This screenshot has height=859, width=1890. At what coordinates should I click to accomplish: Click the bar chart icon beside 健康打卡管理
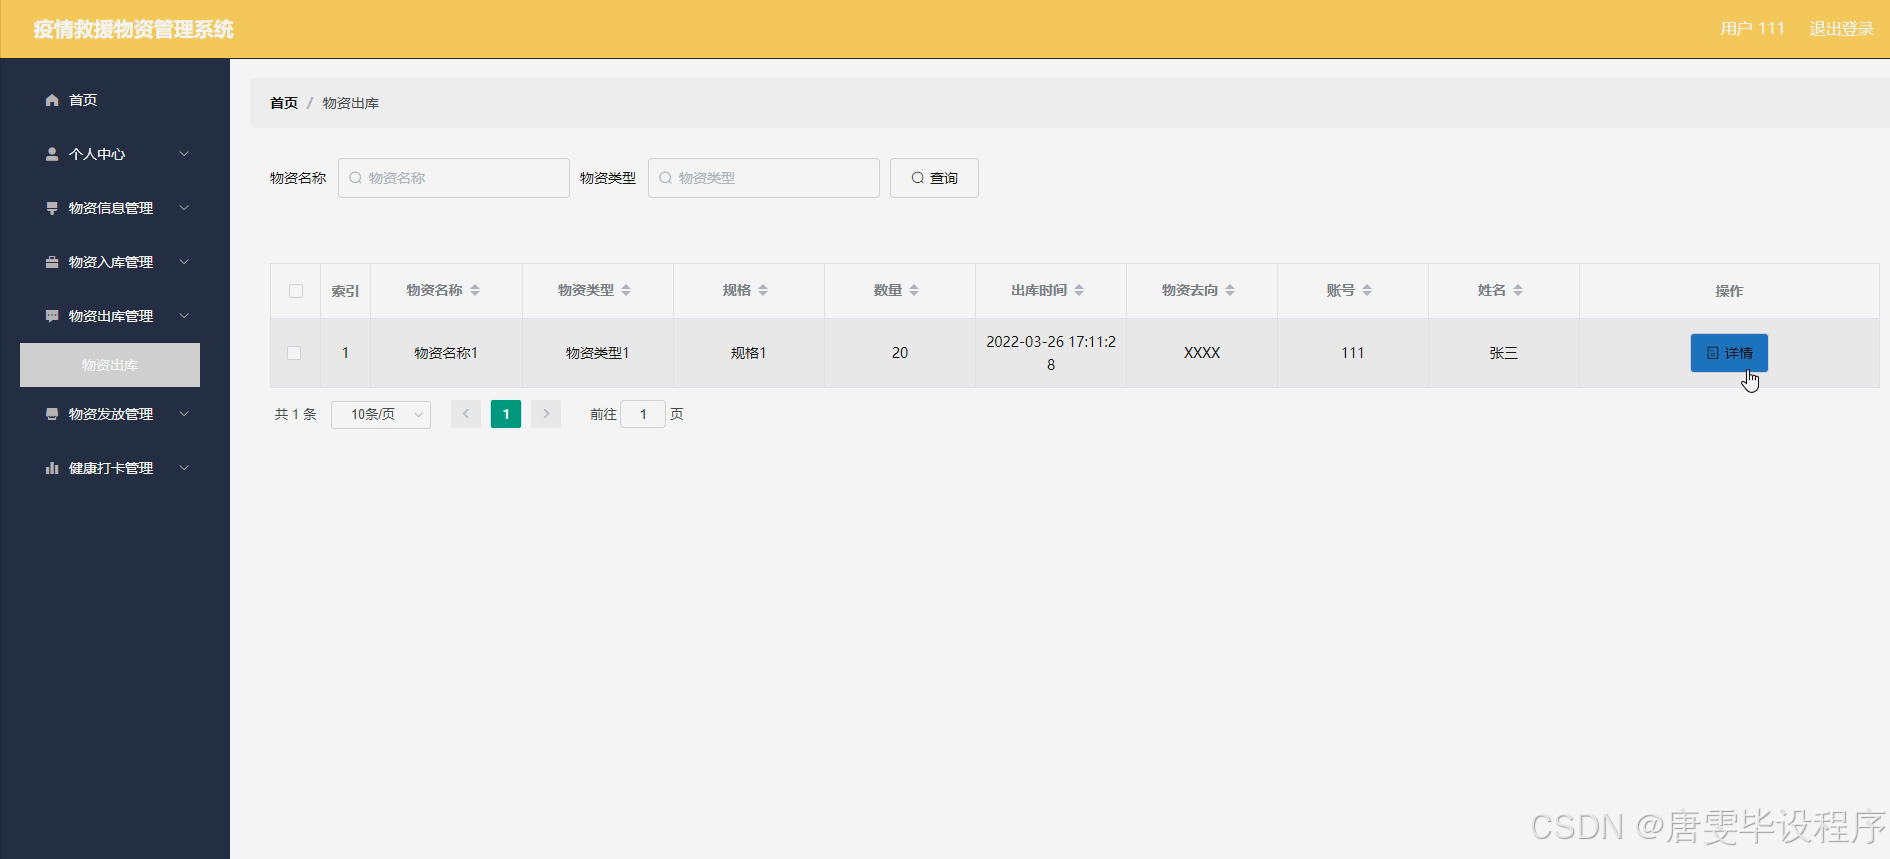tap(52, 468)
